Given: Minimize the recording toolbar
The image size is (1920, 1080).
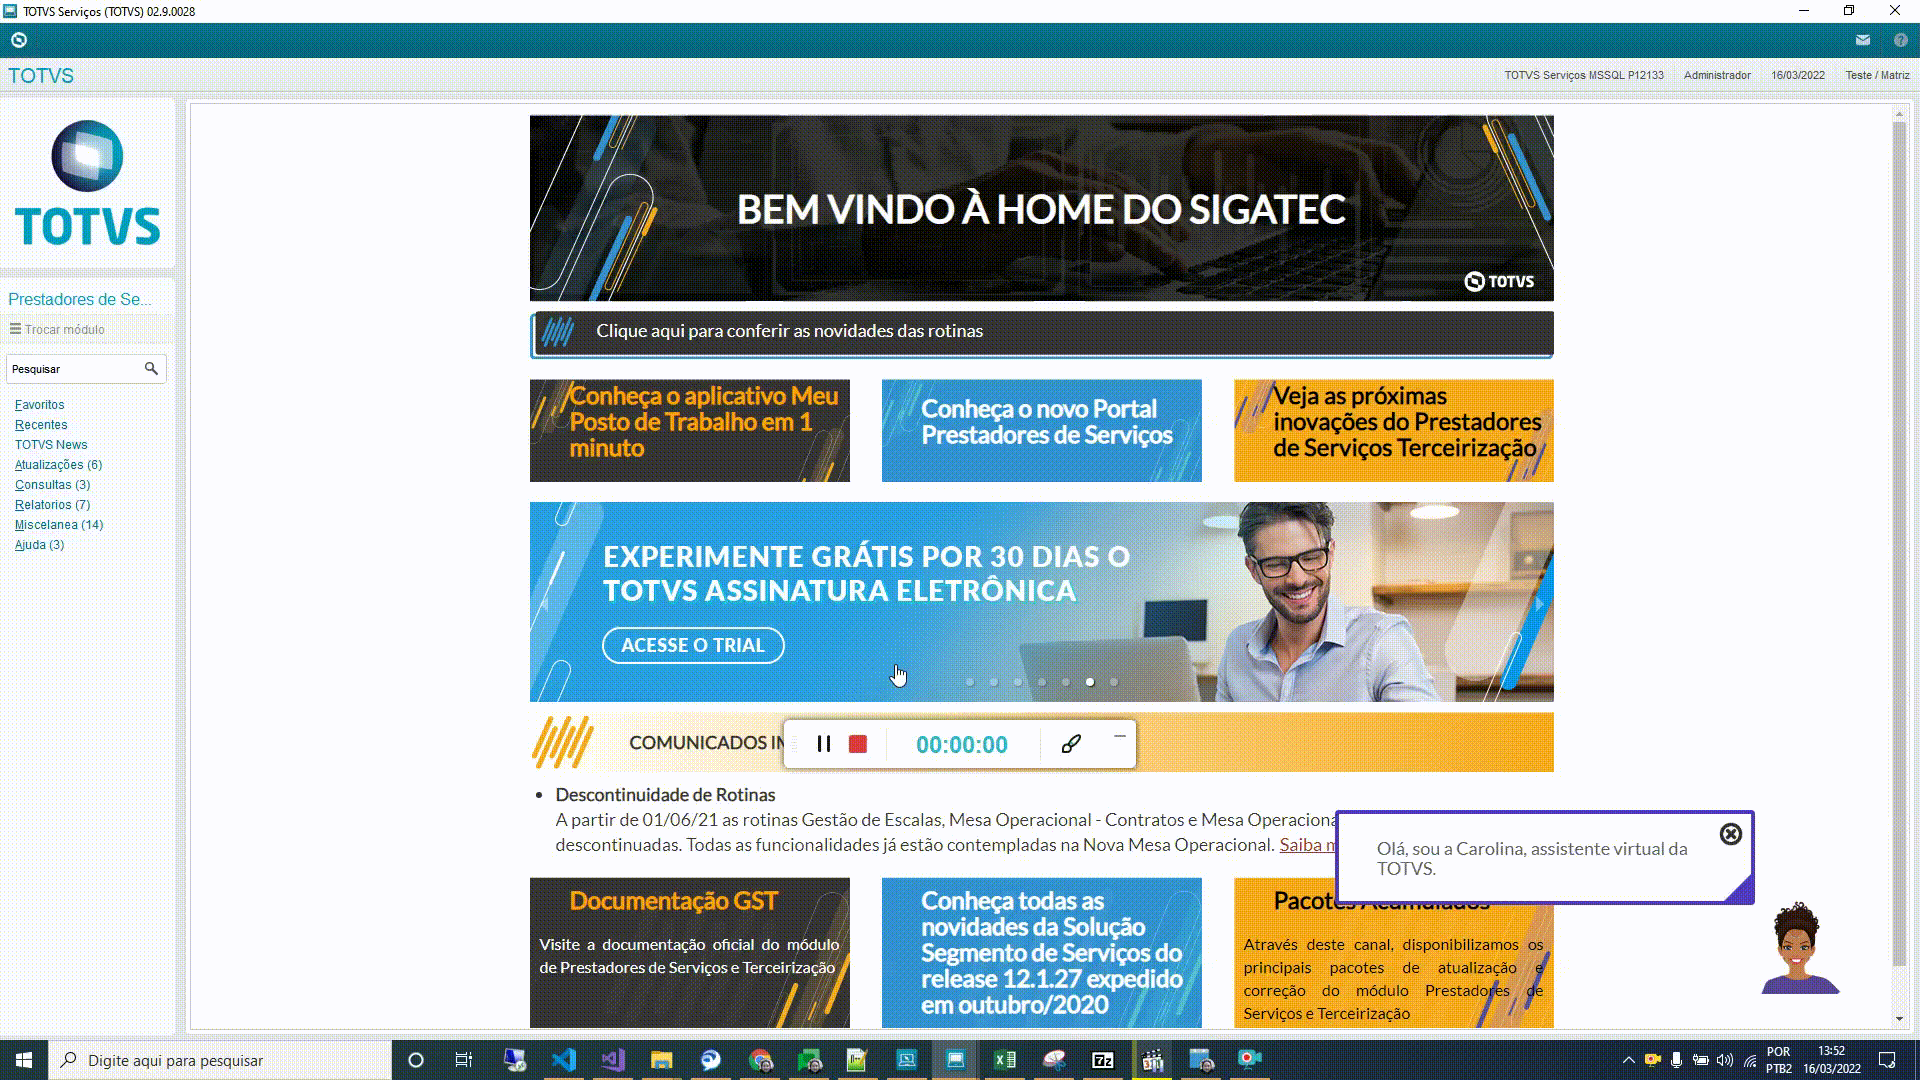Looking at the screenshot, I should point(1120,737).
